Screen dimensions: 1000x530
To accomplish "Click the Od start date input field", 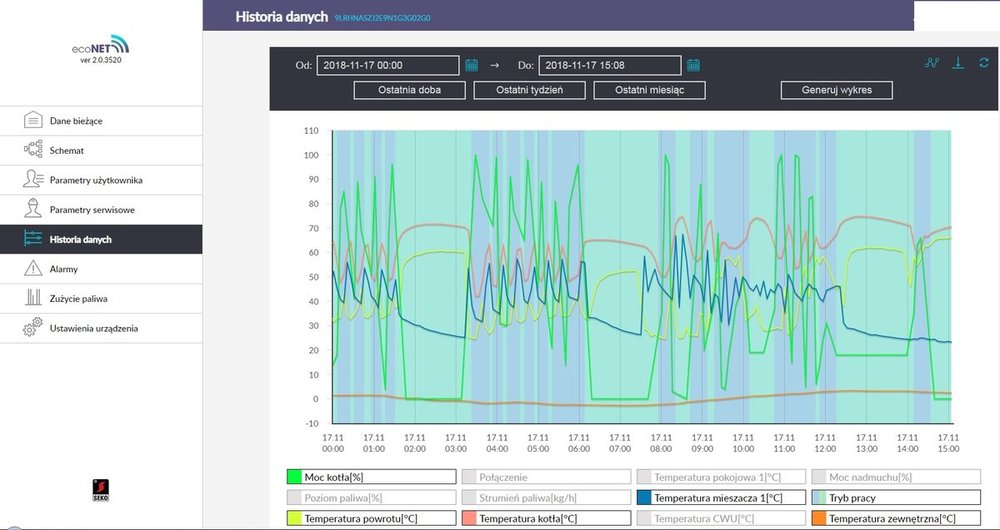I will pyautogui.click(x=388, y=65).
